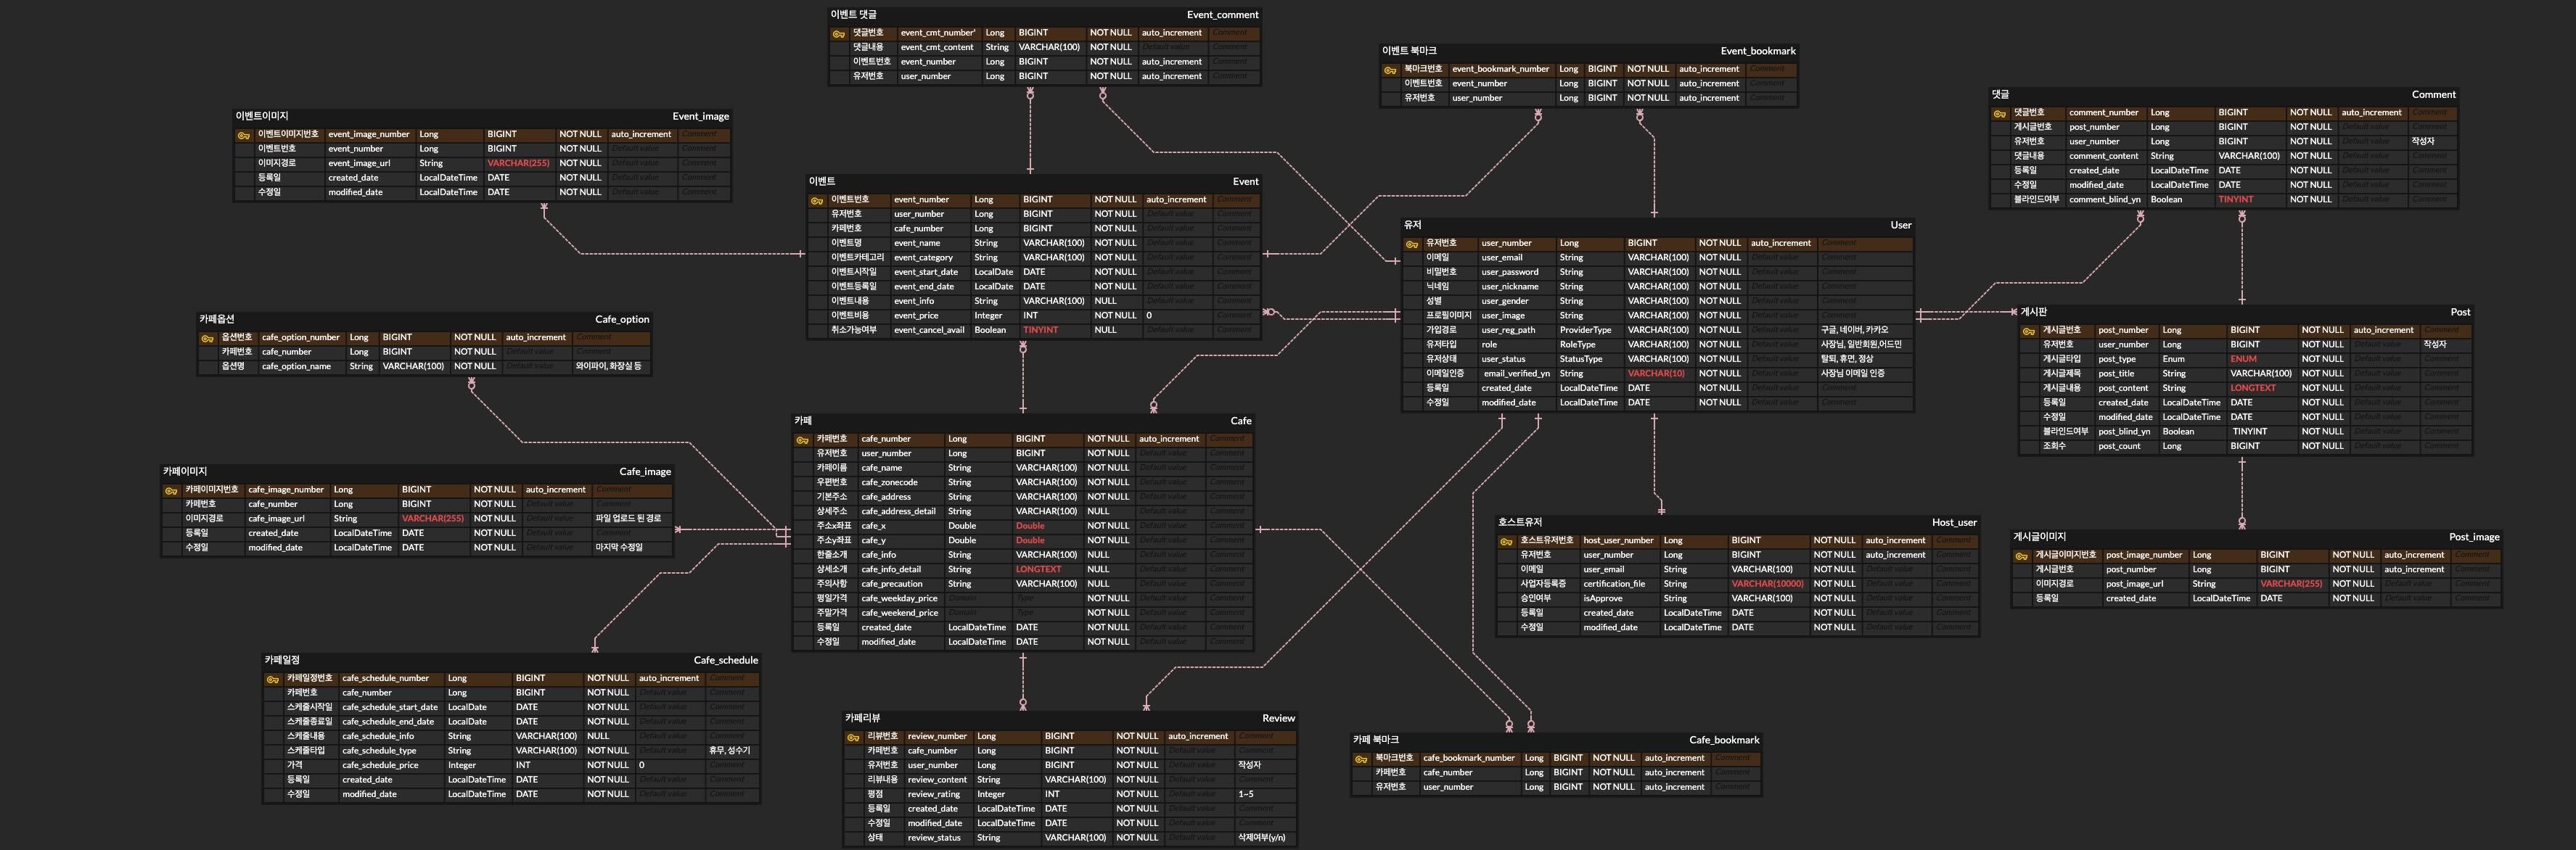The height and width of the screenshot is (850, 2576).
Task: Click the key icon in Cafe_bookmark table
Action: click(1361, 759)
